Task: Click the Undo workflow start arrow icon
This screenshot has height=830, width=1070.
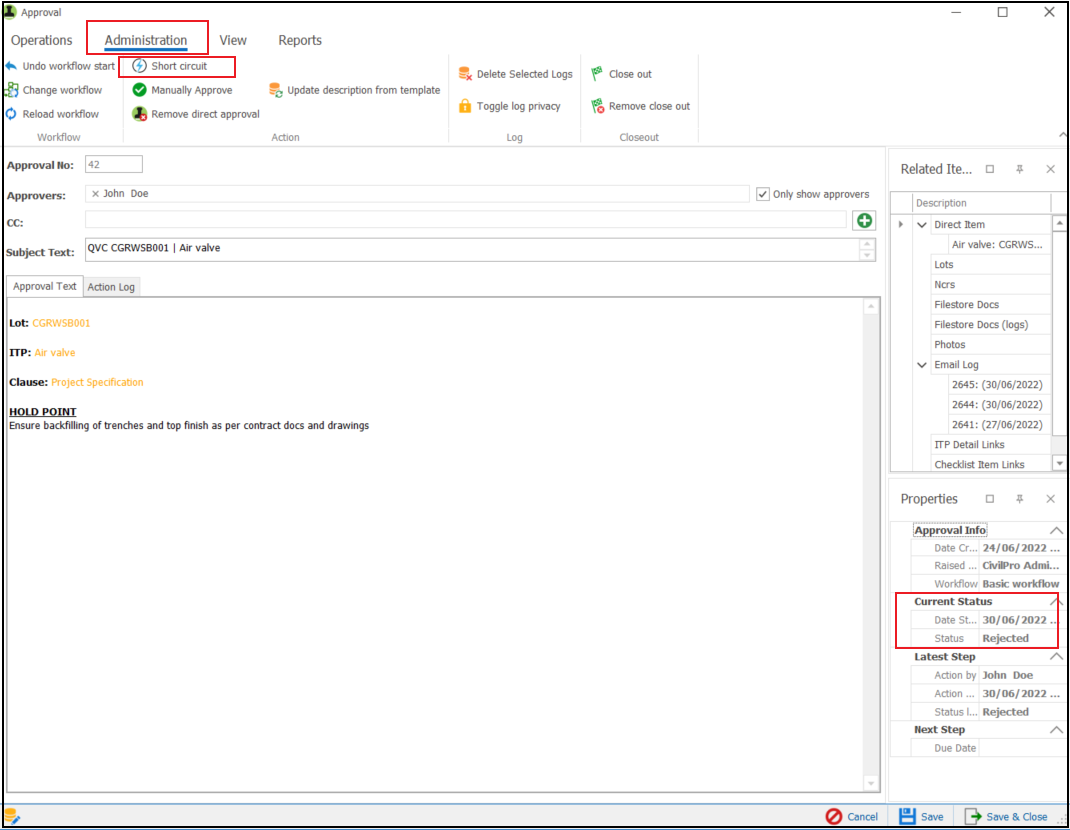Action: click(11, 66)
